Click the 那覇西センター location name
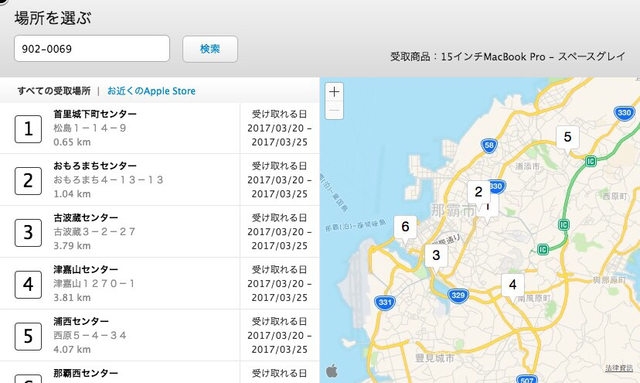This screenshot has width=640, height=383. [86, 373]
